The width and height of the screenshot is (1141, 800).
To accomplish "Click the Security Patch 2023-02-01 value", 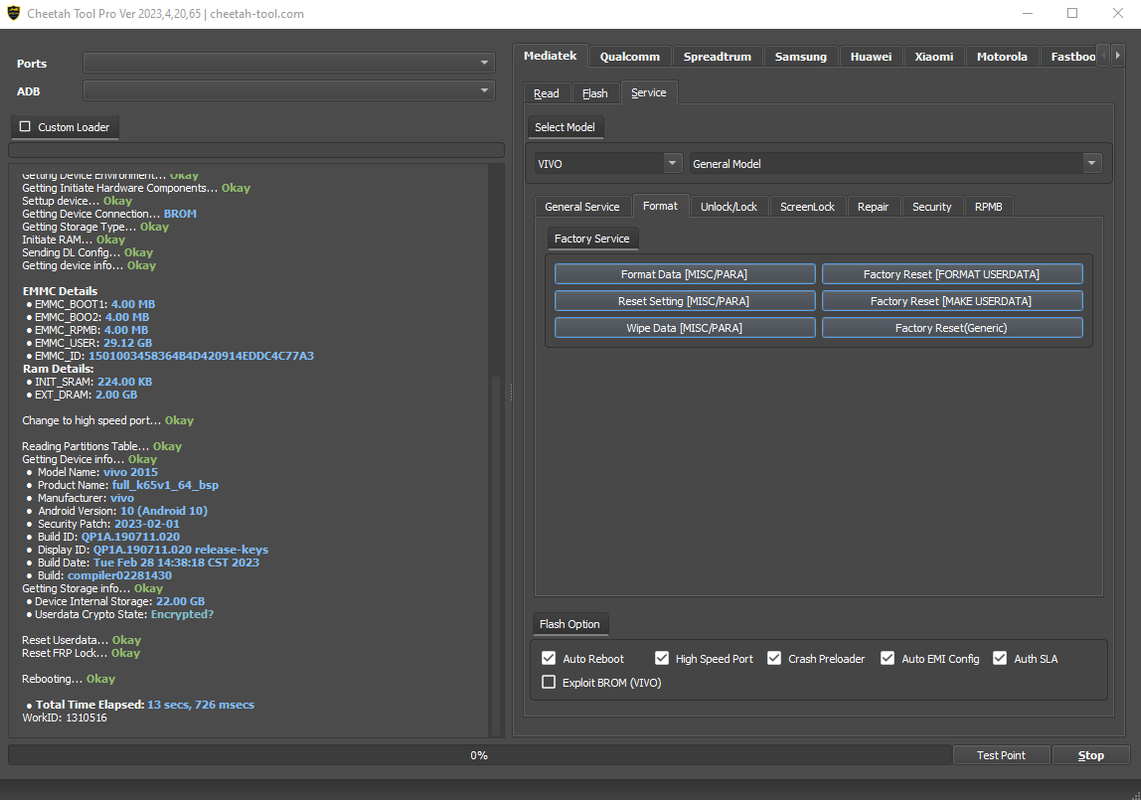I will tap(146, 524).
